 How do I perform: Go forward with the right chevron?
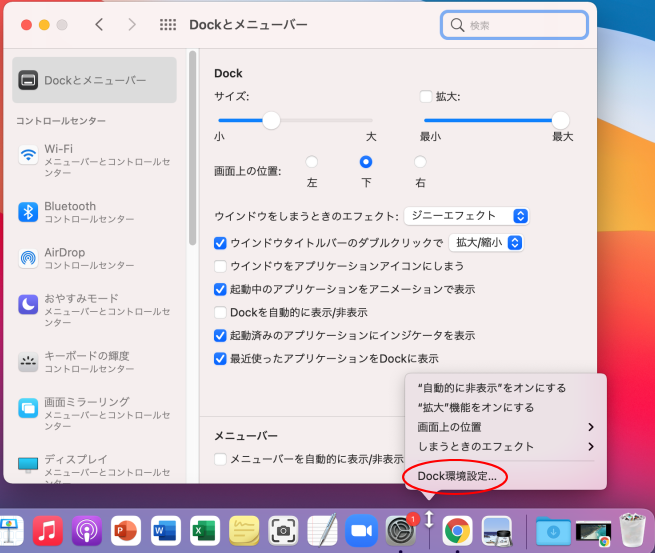click(x=132, y=25)
